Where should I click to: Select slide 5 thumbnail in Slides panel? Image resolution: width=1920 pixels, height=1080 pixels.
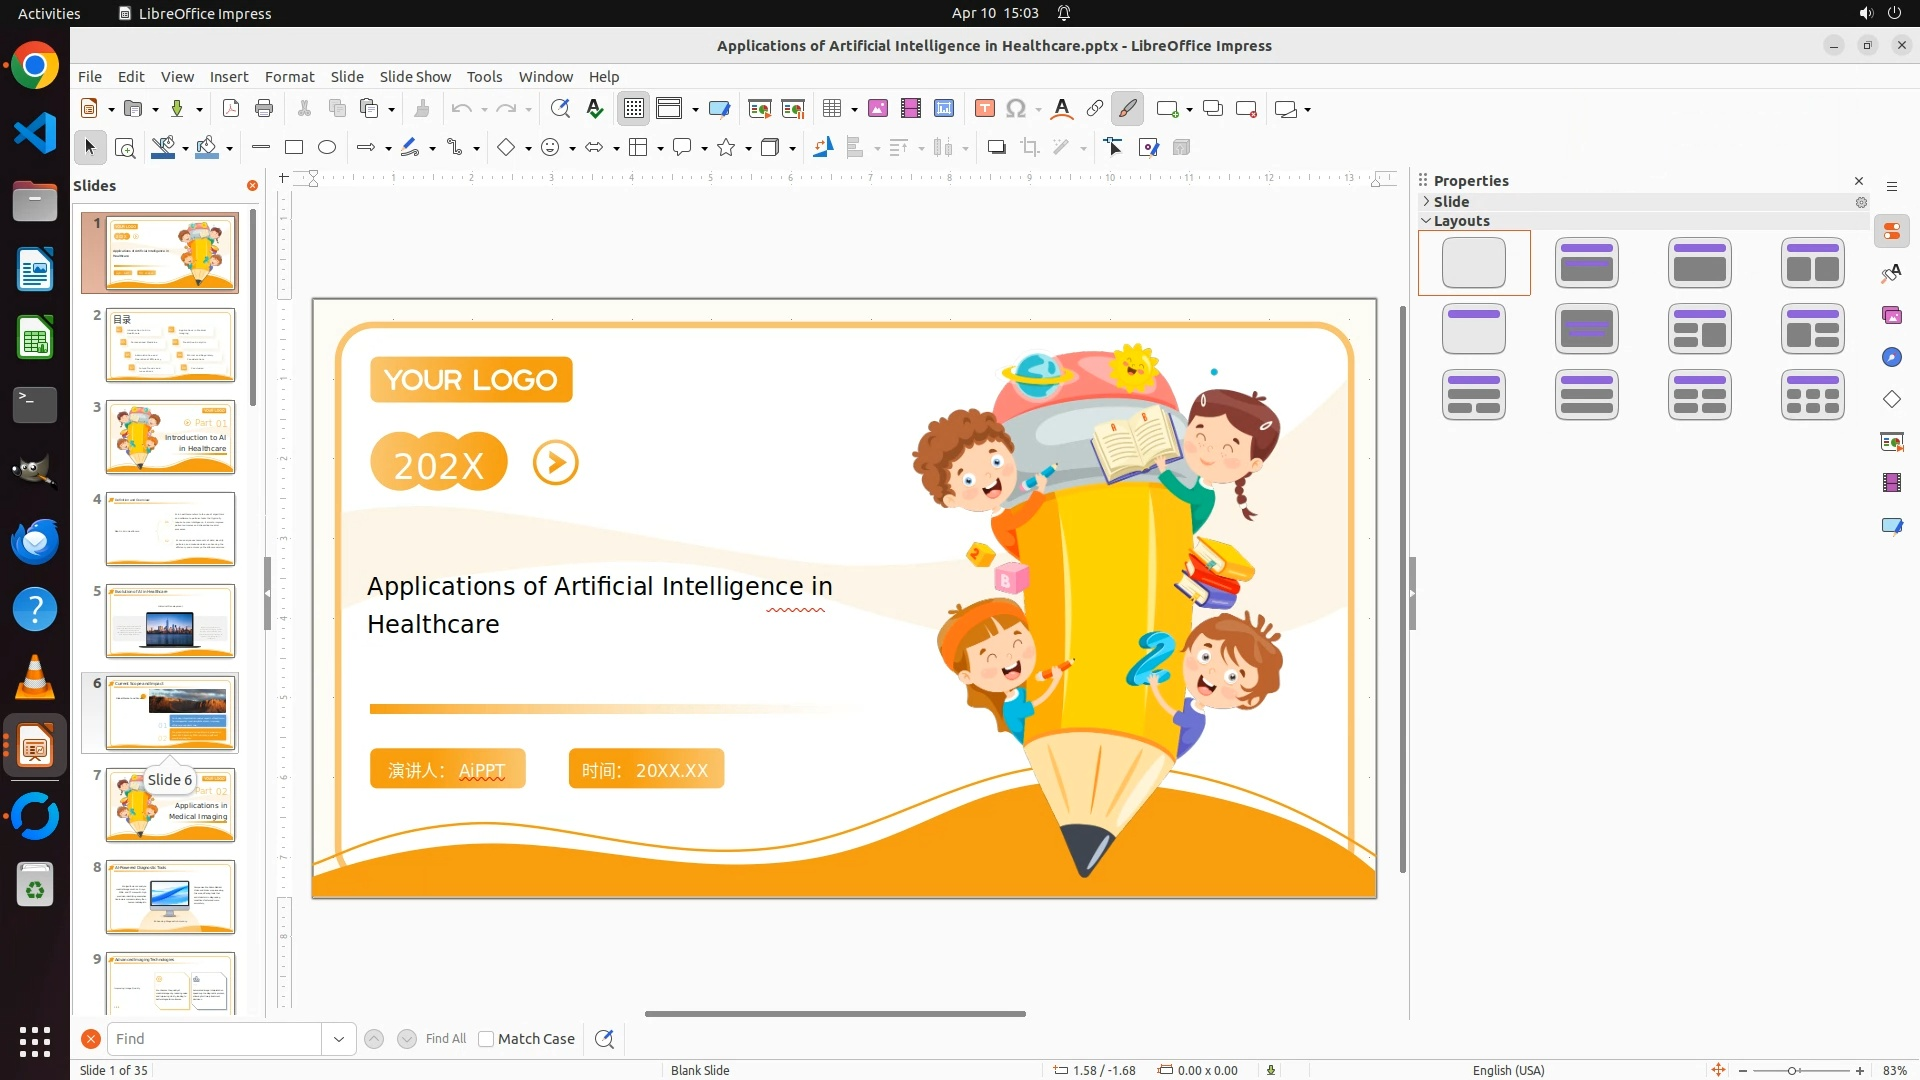pos(170,621)
